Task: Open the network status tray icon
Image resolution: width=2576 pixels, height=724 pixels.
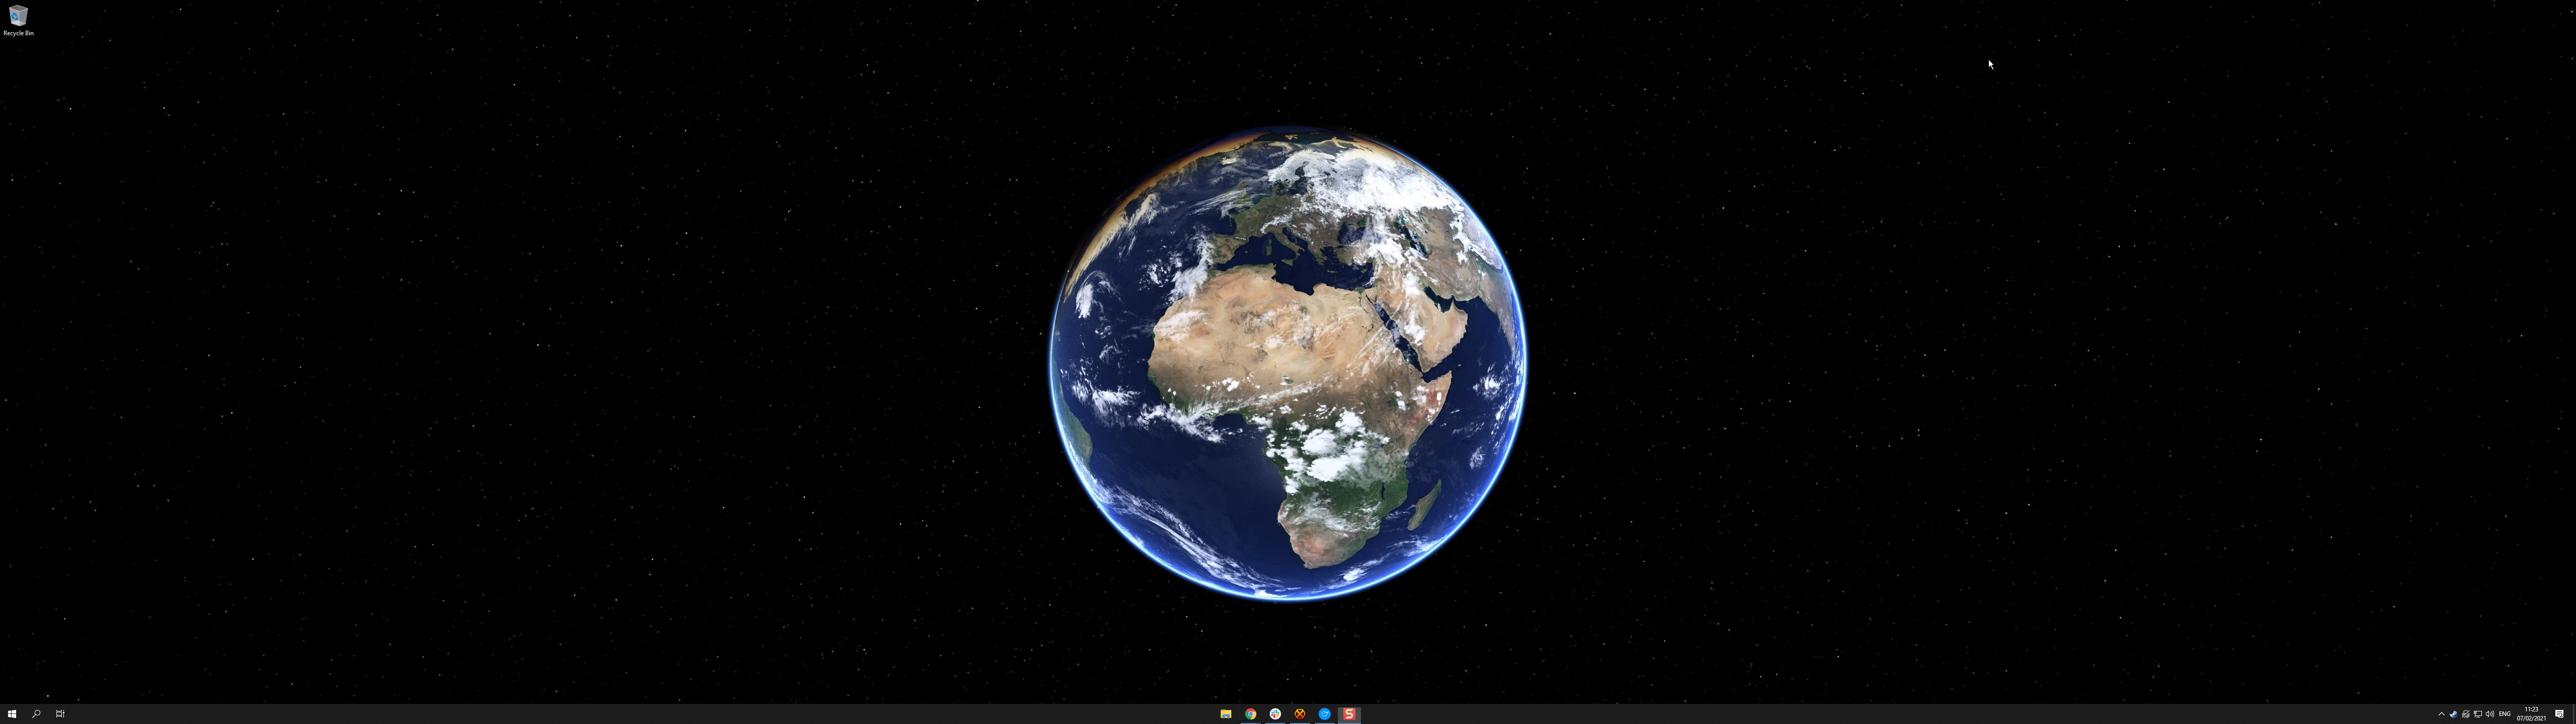Action: (x=2478, y=714)
